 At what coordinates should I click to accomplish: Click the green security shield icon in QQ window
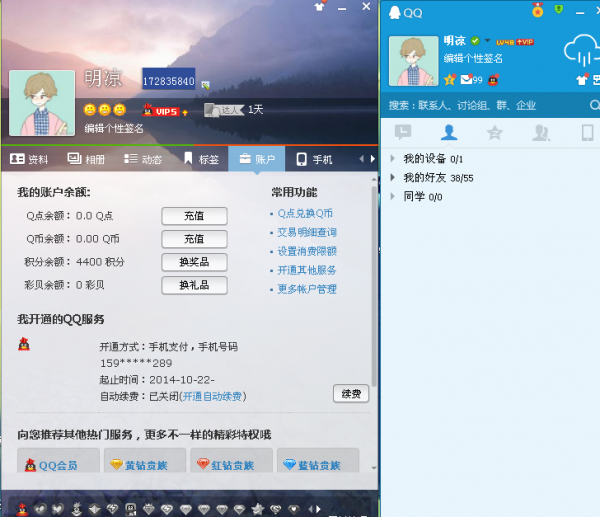tap(559, 9)
